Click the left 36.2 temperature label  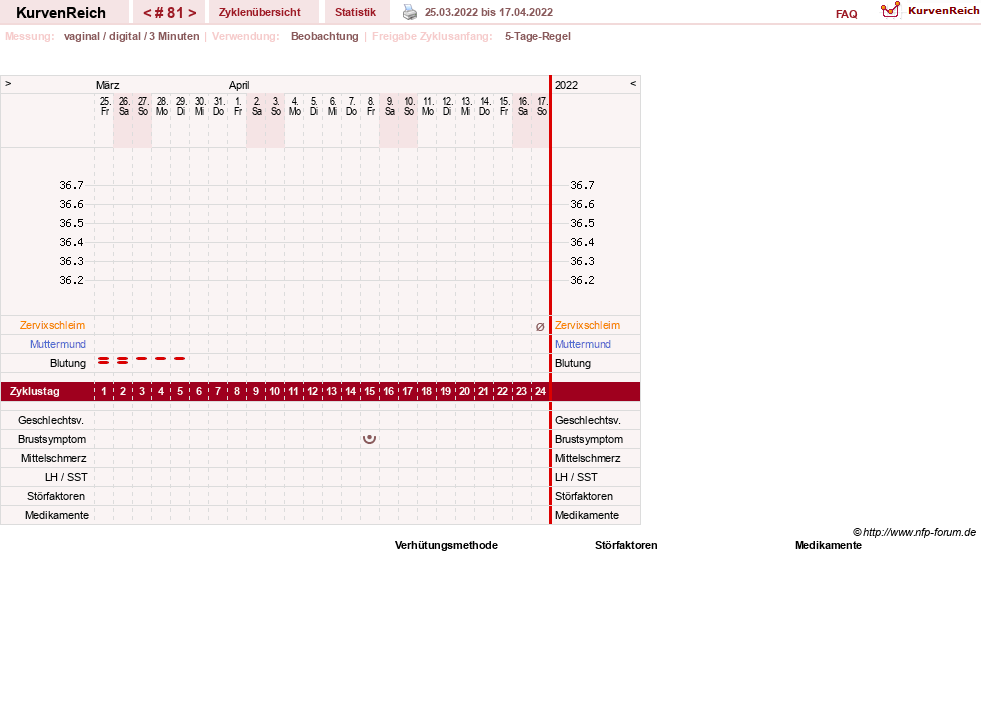[71, 280]
